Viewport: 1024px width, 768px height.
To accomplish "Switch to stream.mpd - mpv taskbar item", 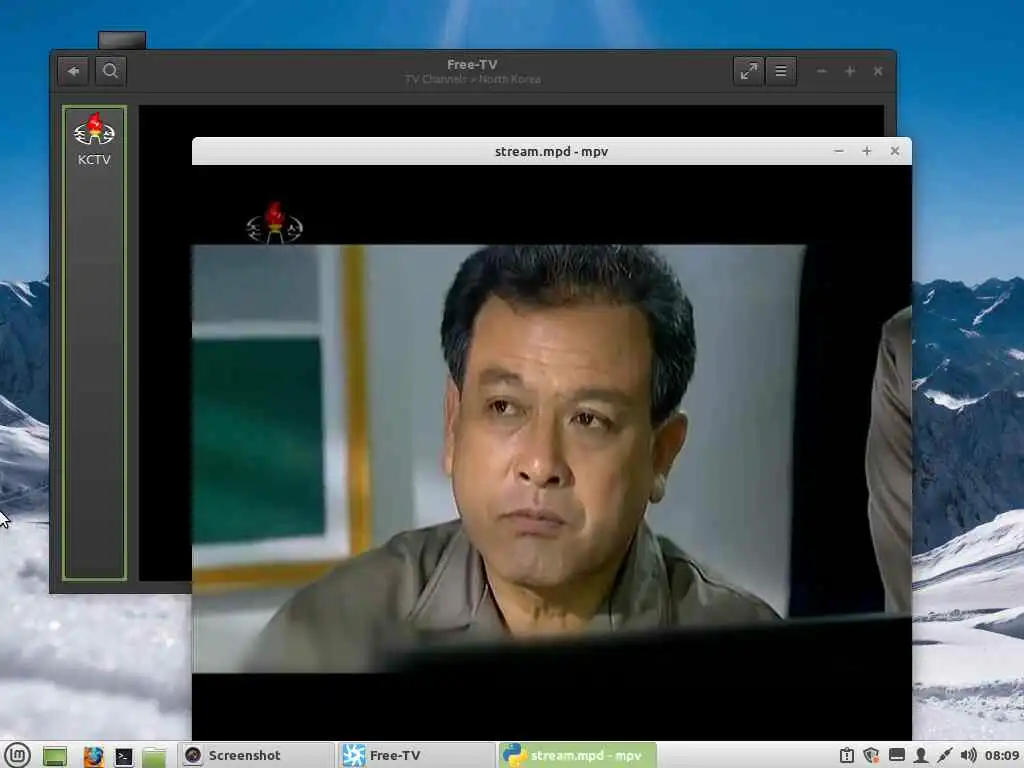I will tap(577, 756).
